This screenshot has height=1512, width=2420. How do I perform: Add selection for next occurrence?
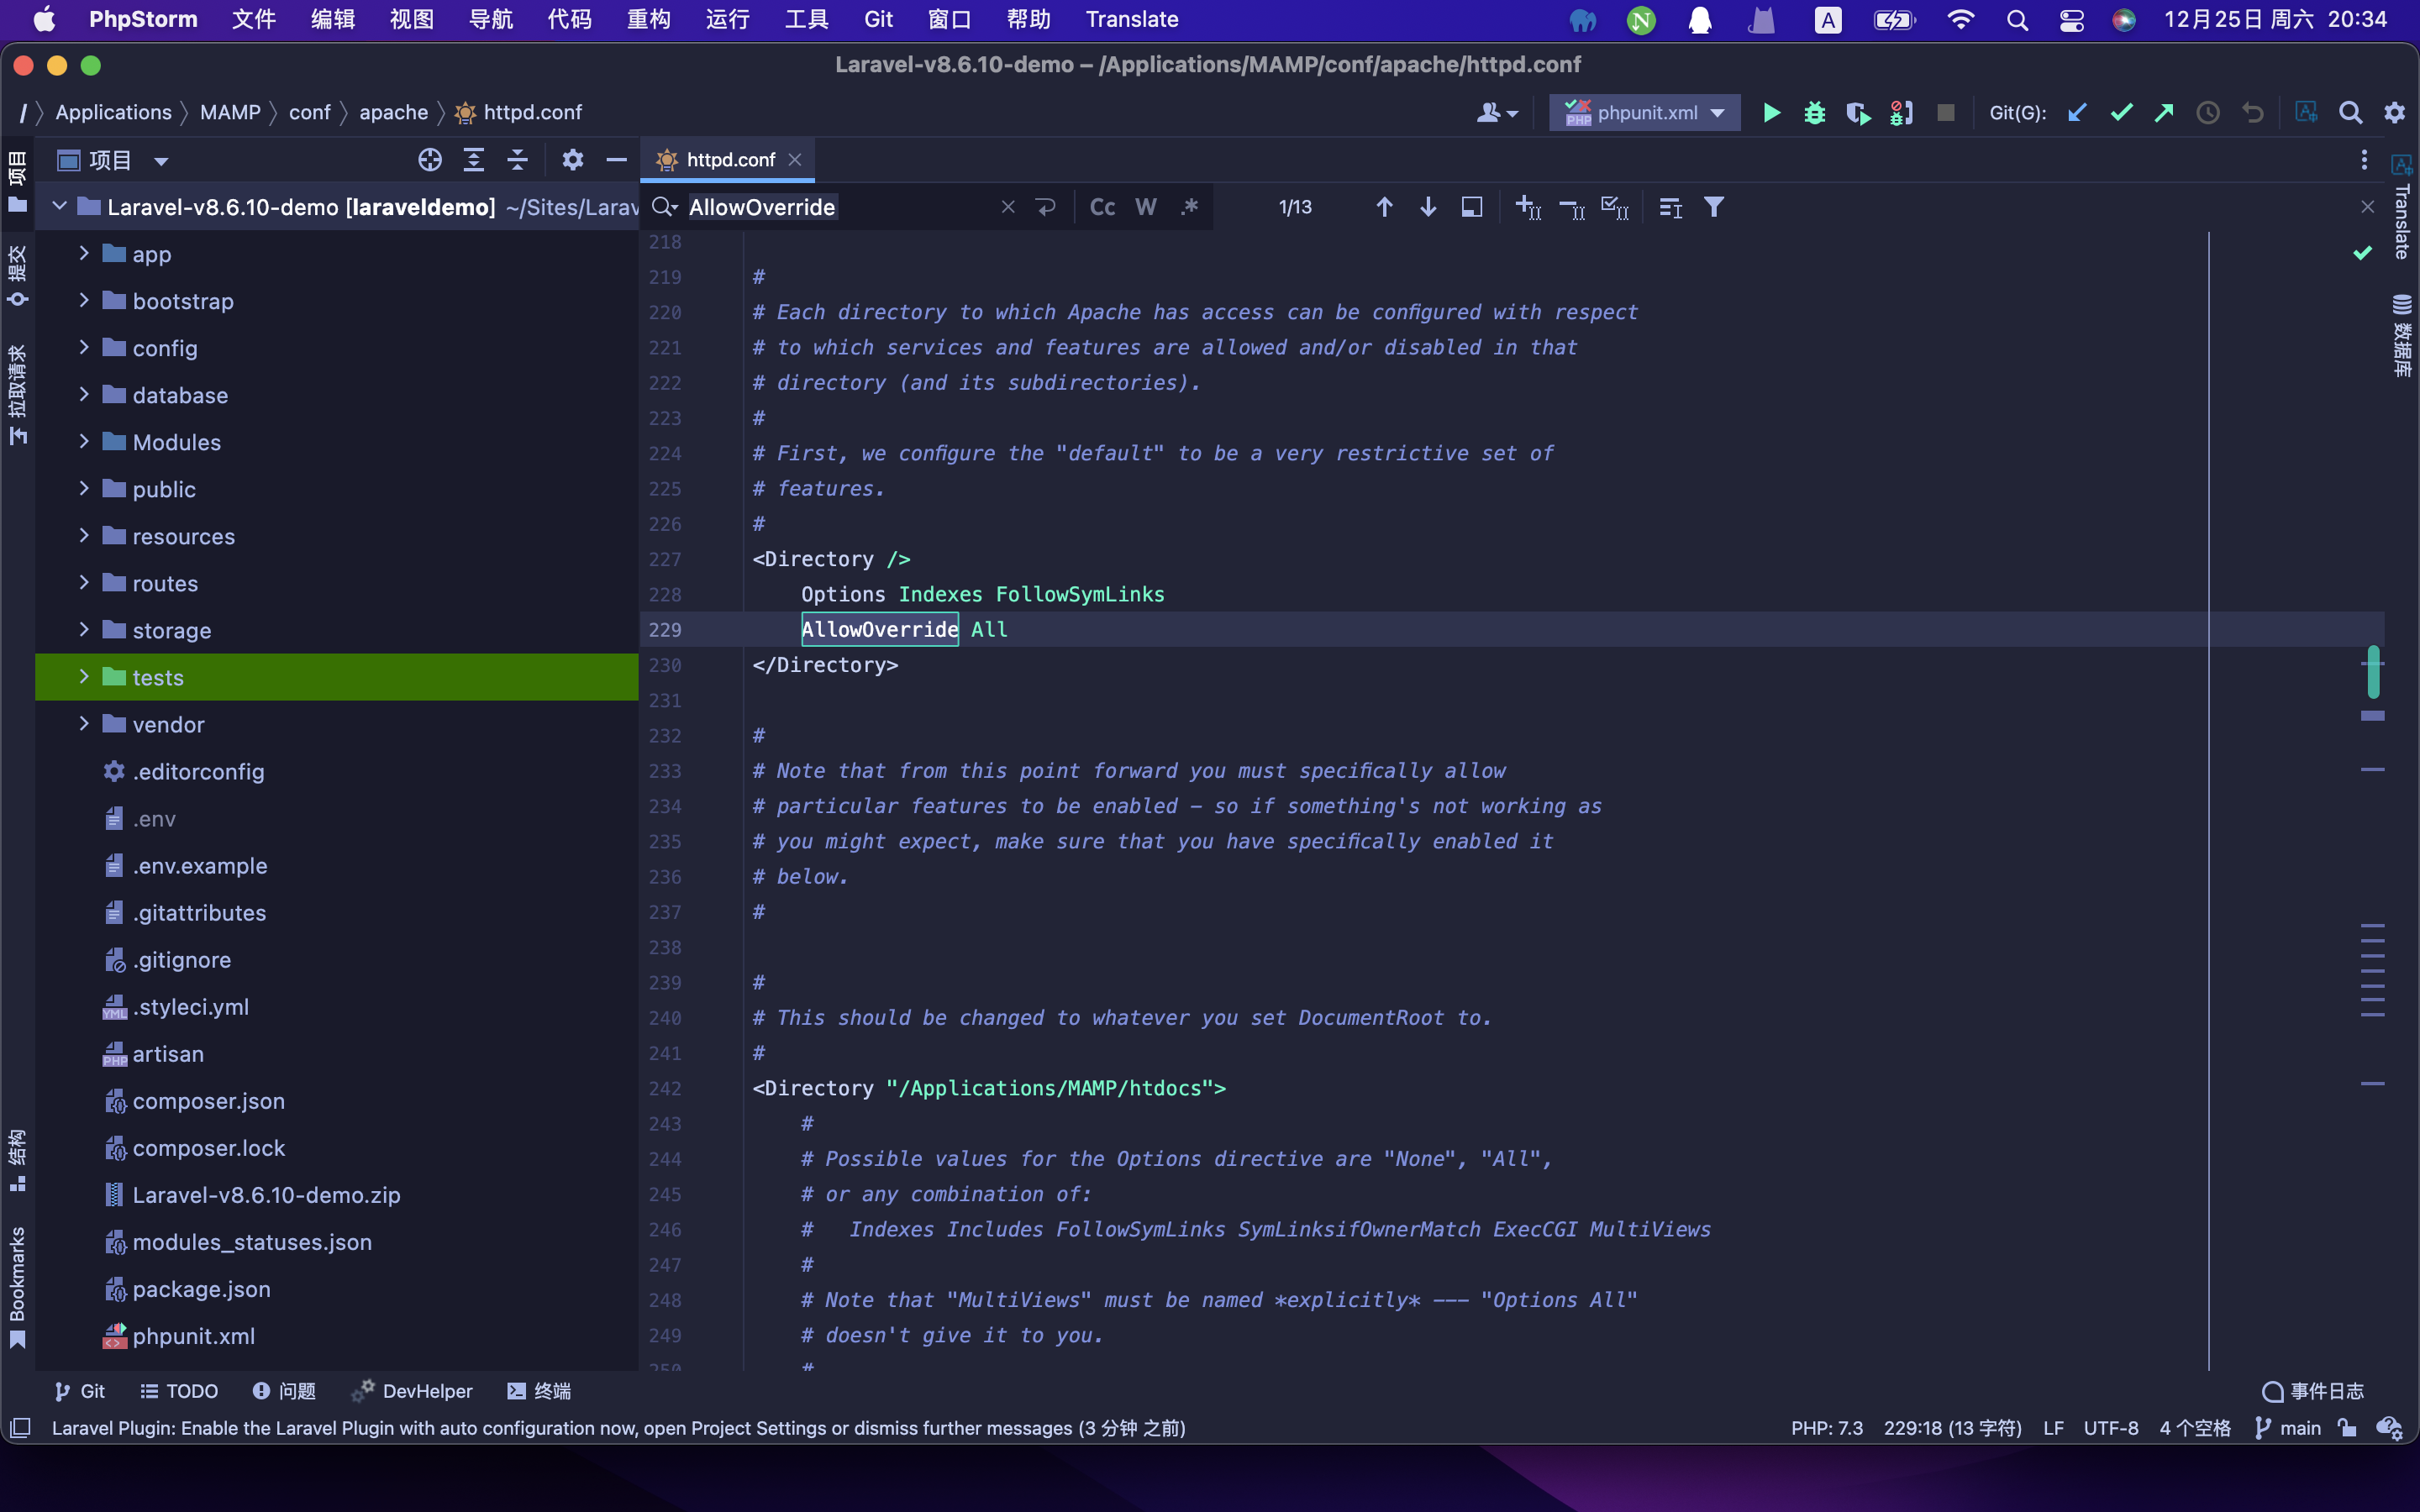[x=1527, y=207]
